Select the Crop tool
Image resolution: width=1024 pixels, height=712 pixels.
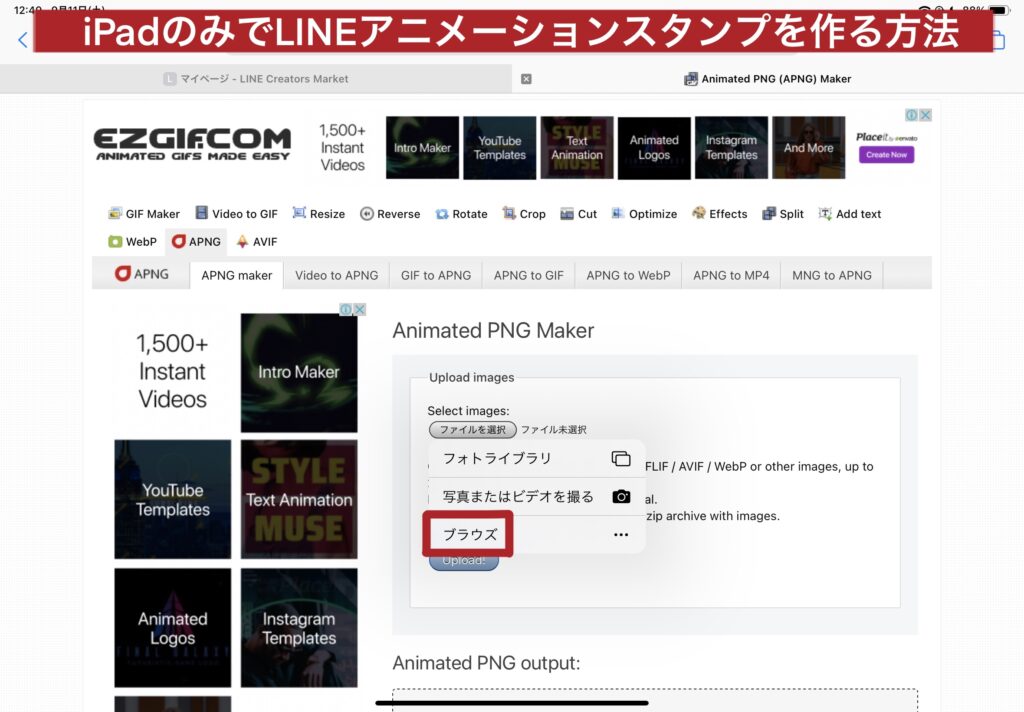pyautogui.click(x=524, y=214)
